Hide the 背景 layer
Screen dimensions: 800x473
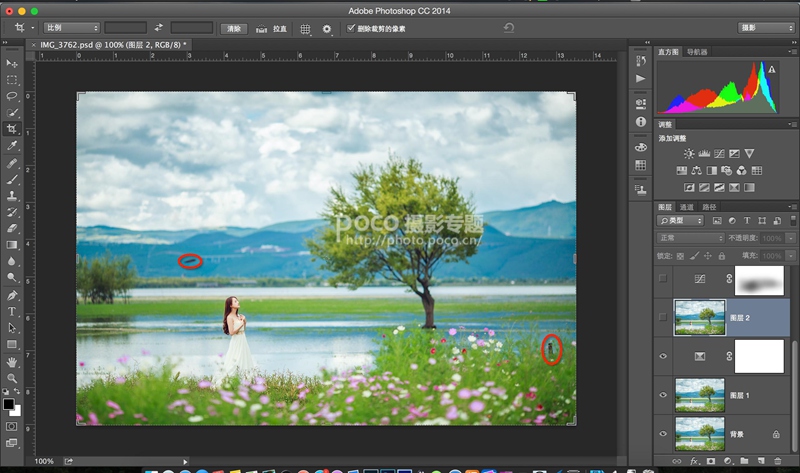point(663,434)
